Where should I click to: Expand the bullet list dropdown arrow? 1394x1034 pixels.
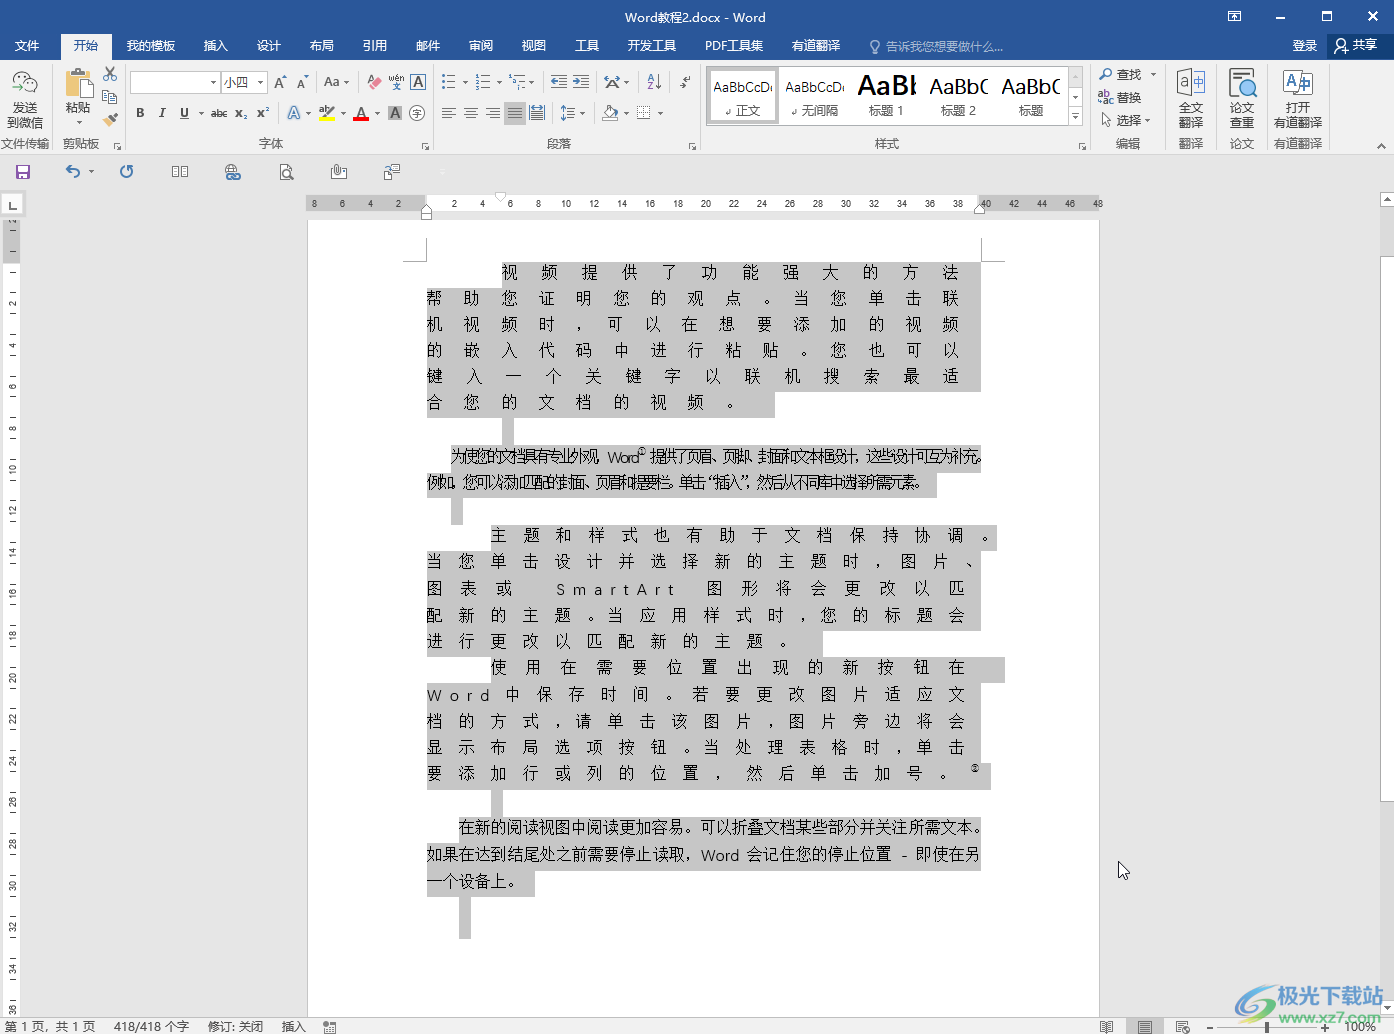pos(465,83)
